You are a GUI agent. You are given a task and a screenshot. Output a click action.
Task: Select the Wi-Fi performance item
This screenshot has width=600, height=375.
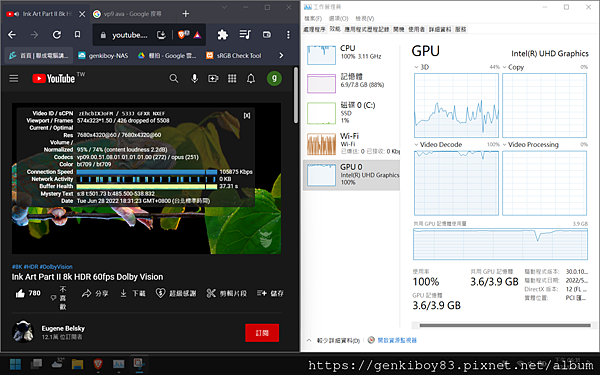[351, 143]
